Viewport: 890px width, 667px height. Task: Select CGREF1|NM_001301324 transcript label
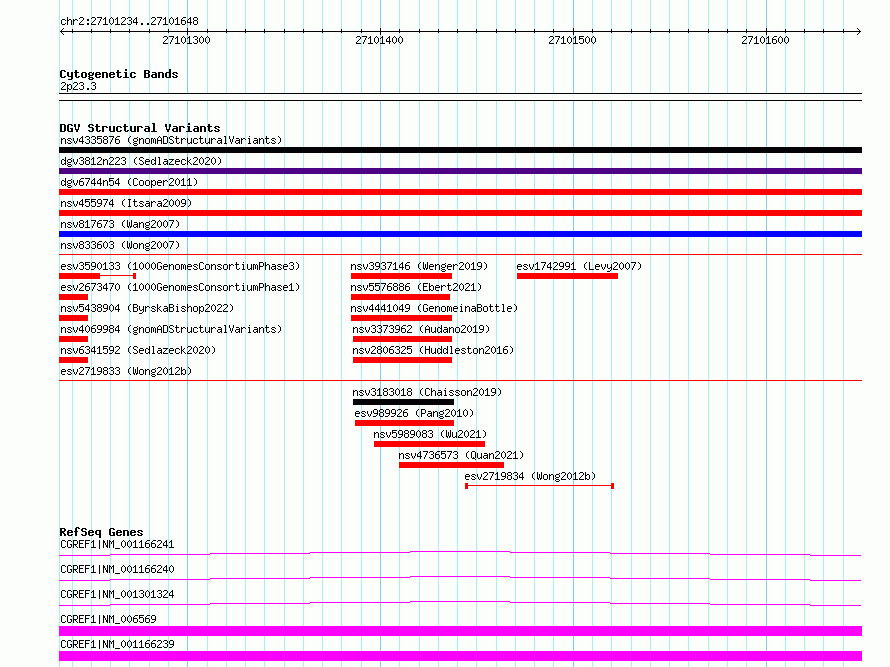[117, 594]
